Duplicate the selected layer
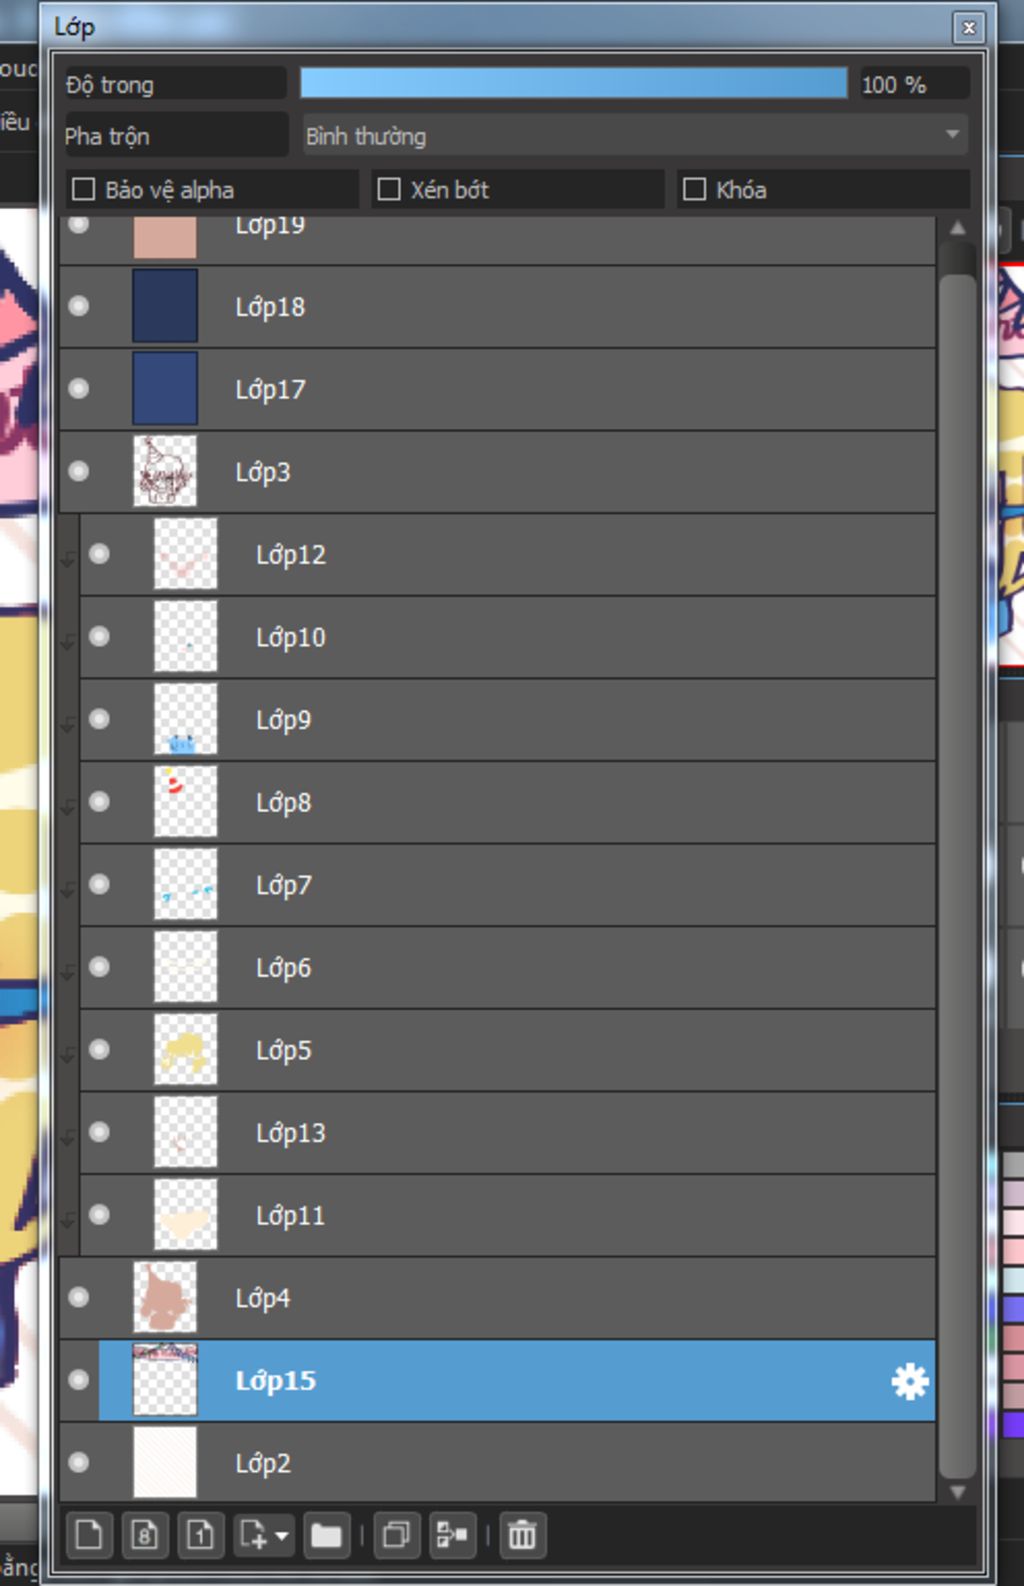This screenshot has width=1024, height=1586. (x=396, y=1534)
